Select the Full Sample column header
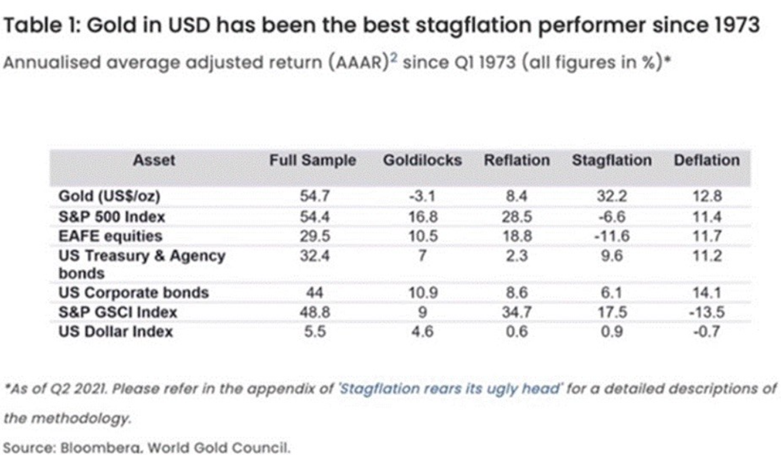781x455 pixels. (309, 160)
